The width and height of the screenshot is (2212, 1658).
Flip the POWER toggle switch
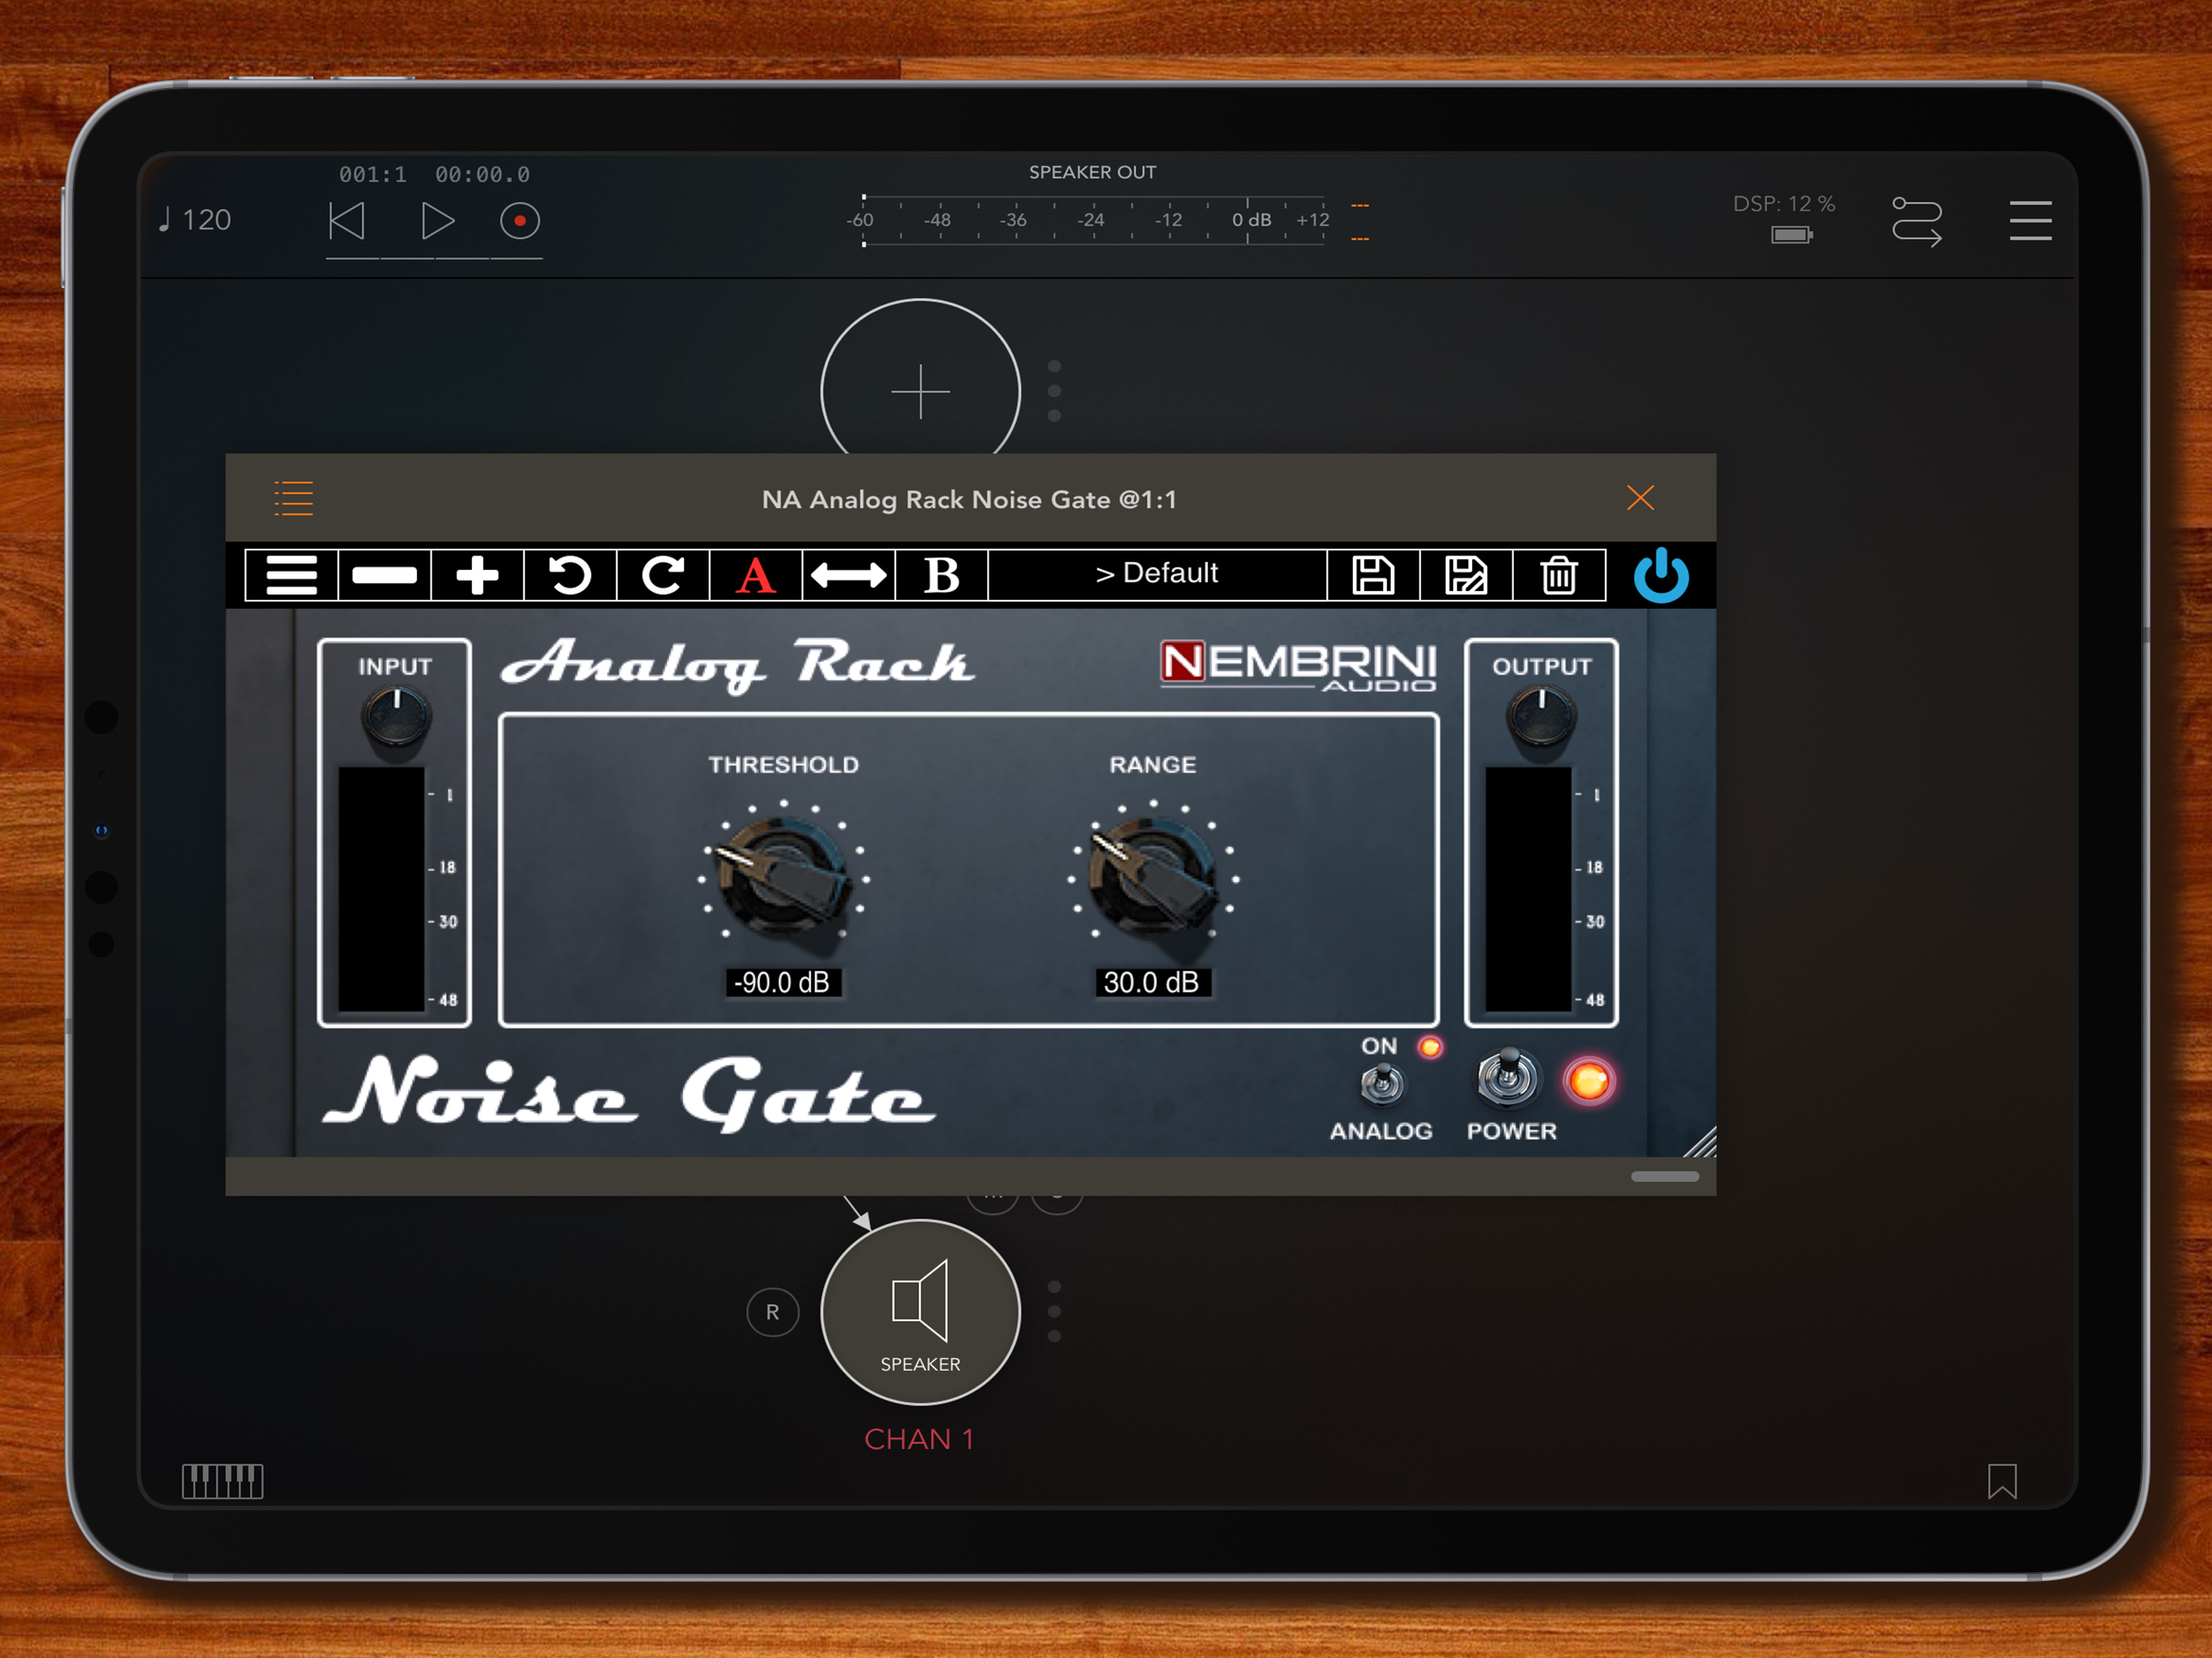click(x=1508, y=1078)
